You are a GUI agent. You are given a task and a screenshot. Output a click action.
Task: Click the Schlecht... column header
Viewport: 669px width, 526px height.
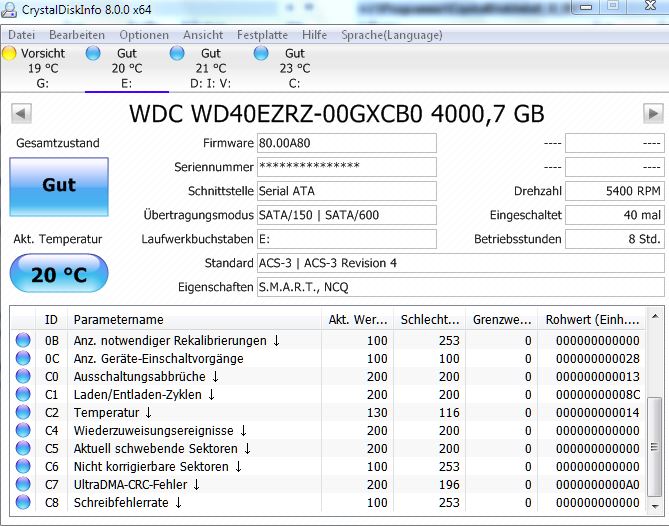click(430, 320)
